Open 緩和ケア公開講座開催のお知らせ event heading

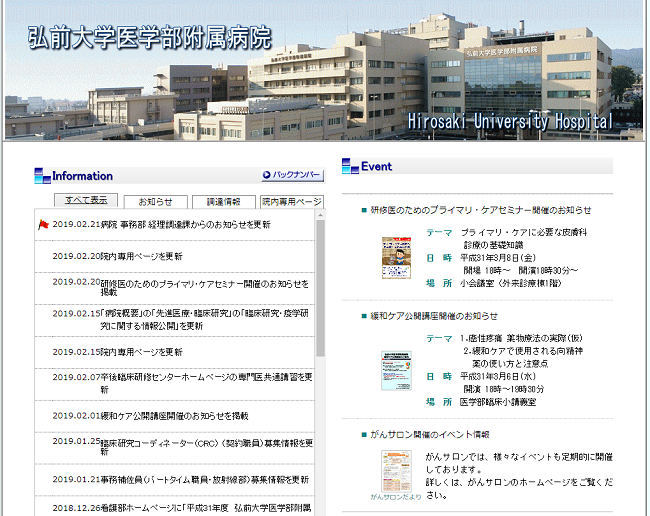tap(434, 316)
